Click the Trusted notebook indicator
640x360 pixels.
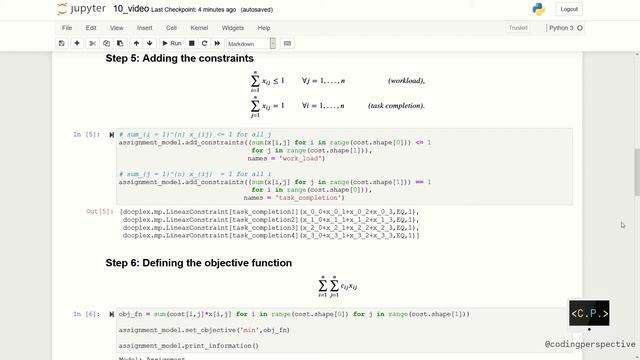(518, 28)
